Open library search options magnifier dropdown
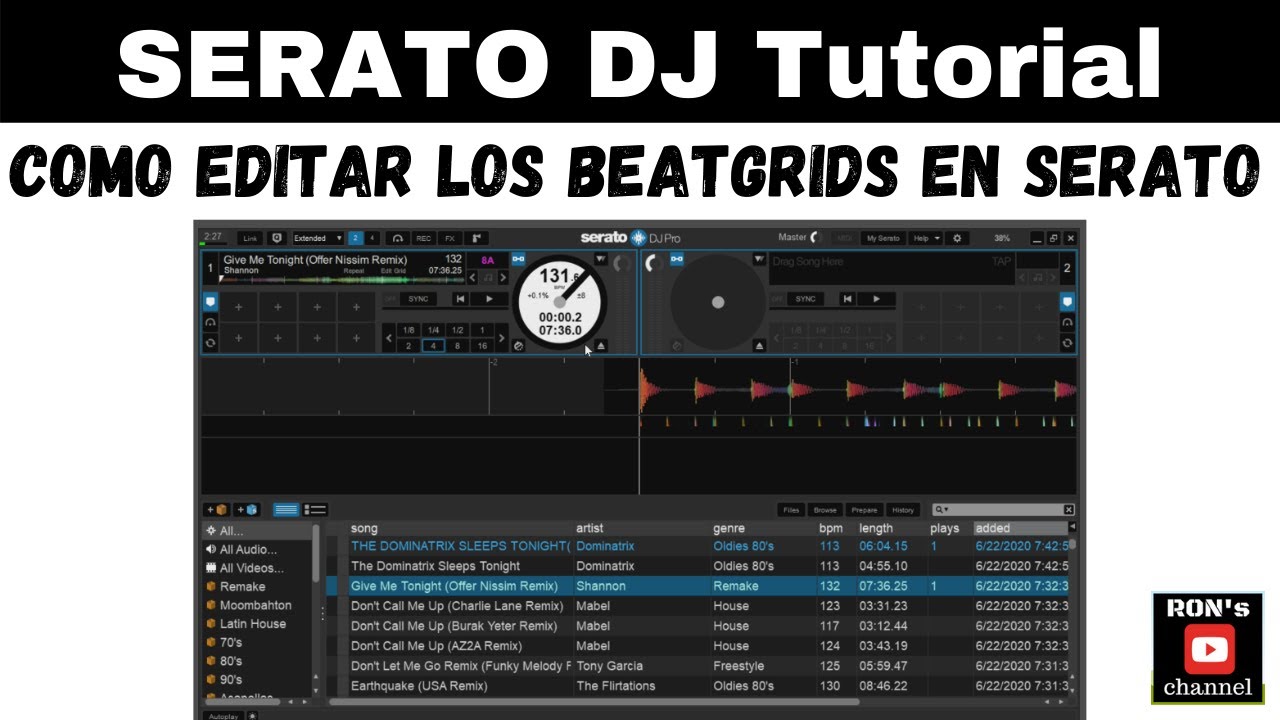 click(x=941, y=510)
